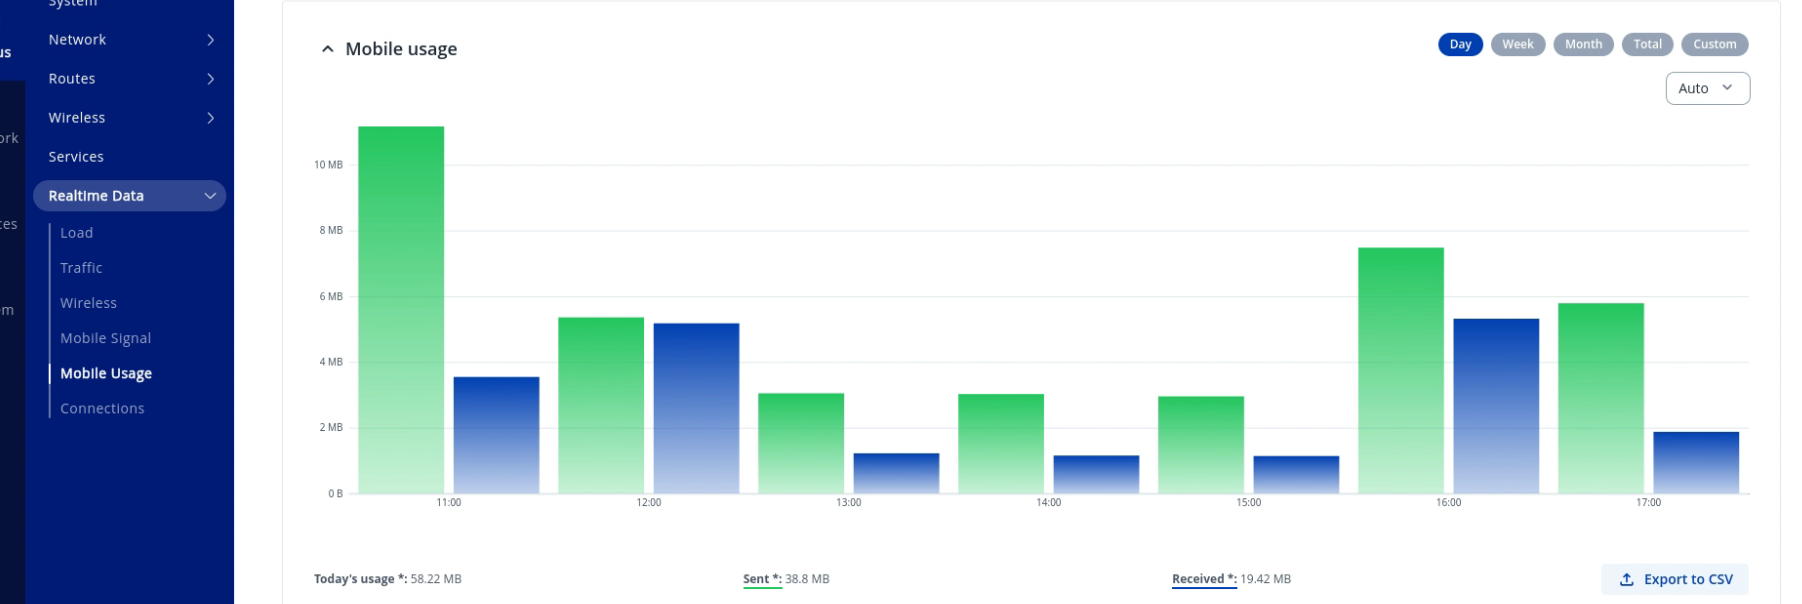The width and height of the screenshot is (1802, 604).
Task: Choose the Custom time range
Action: [x=1714, y=44]
